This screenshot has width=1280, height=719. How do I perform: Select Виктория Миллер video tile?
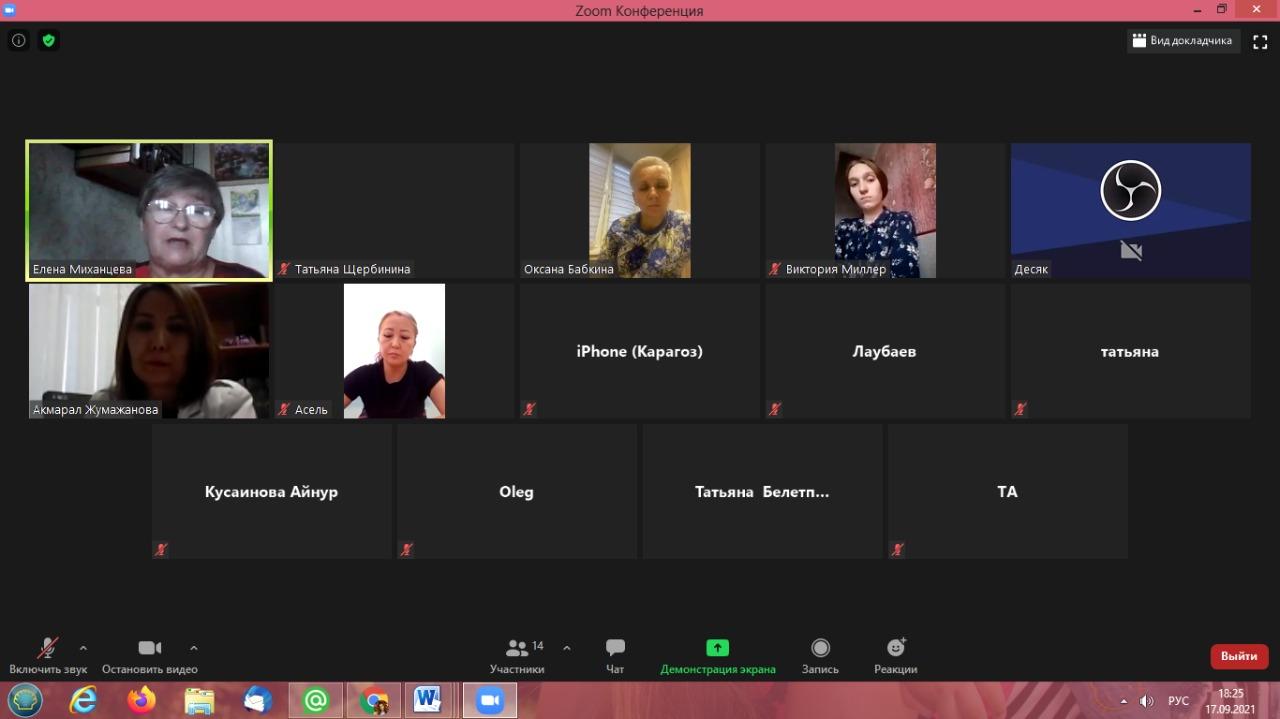point(885,210)
